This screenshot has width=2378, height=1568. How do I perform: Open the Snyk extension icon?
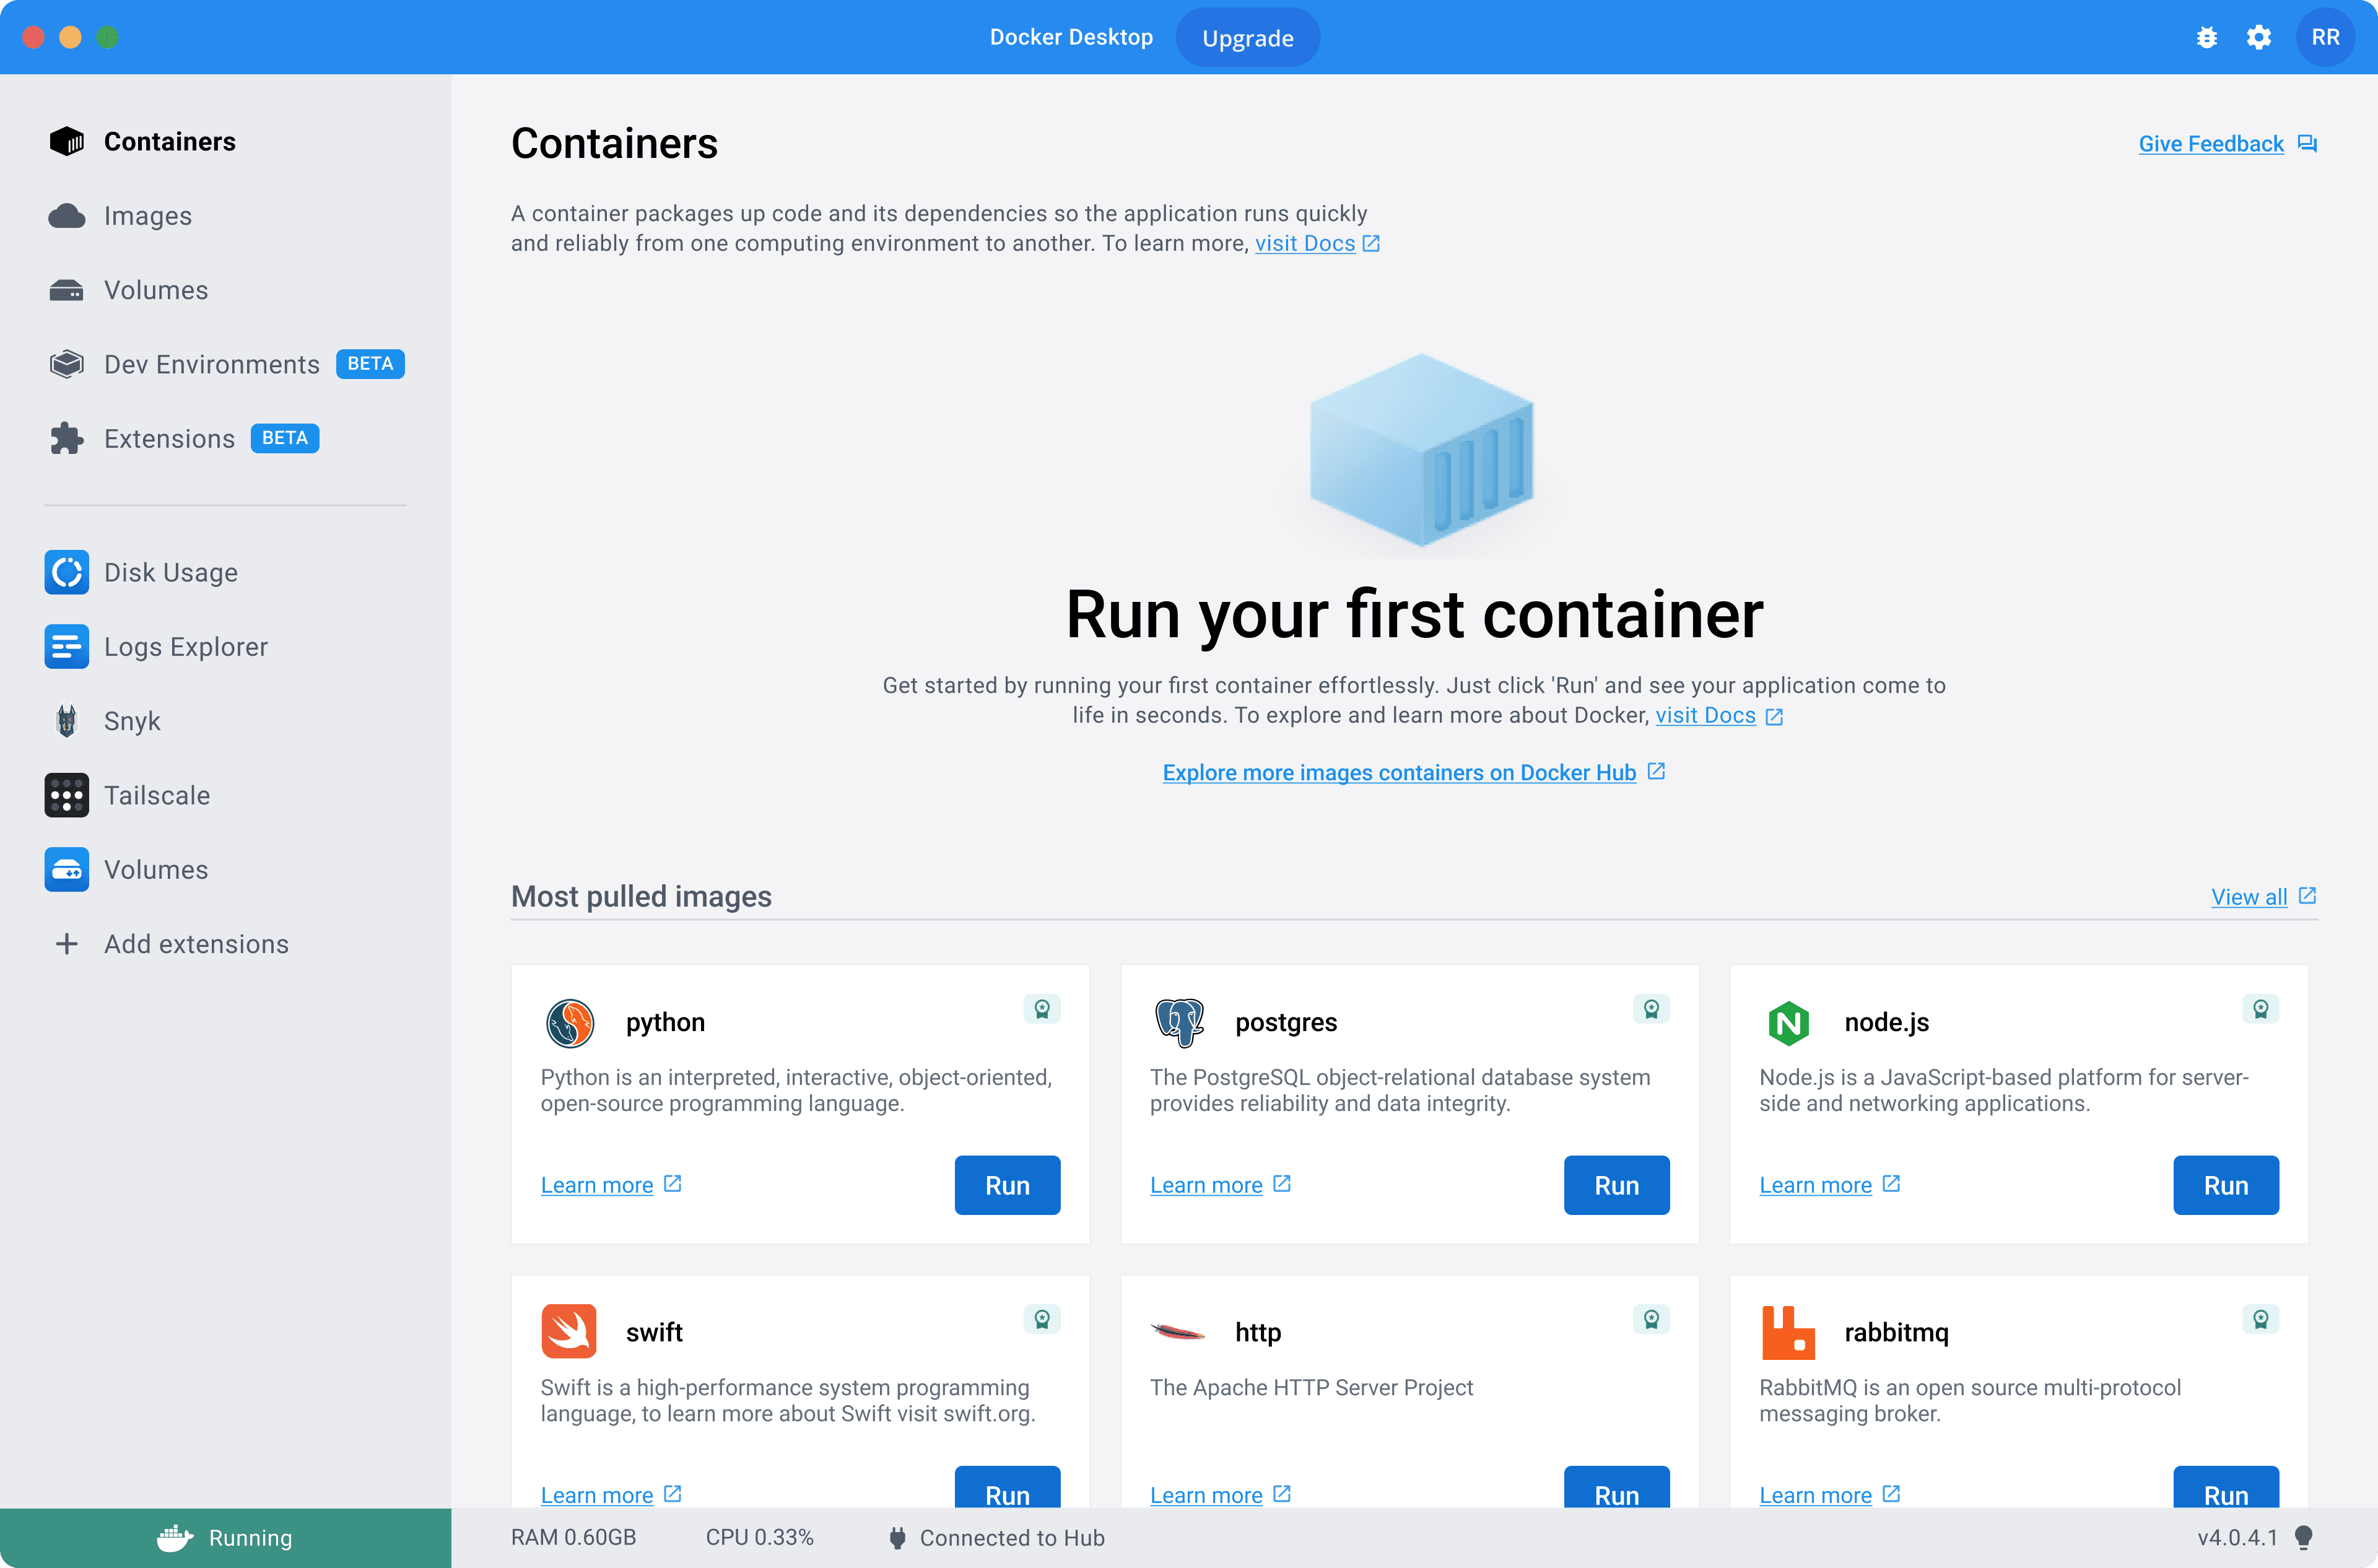pos(67,721)
